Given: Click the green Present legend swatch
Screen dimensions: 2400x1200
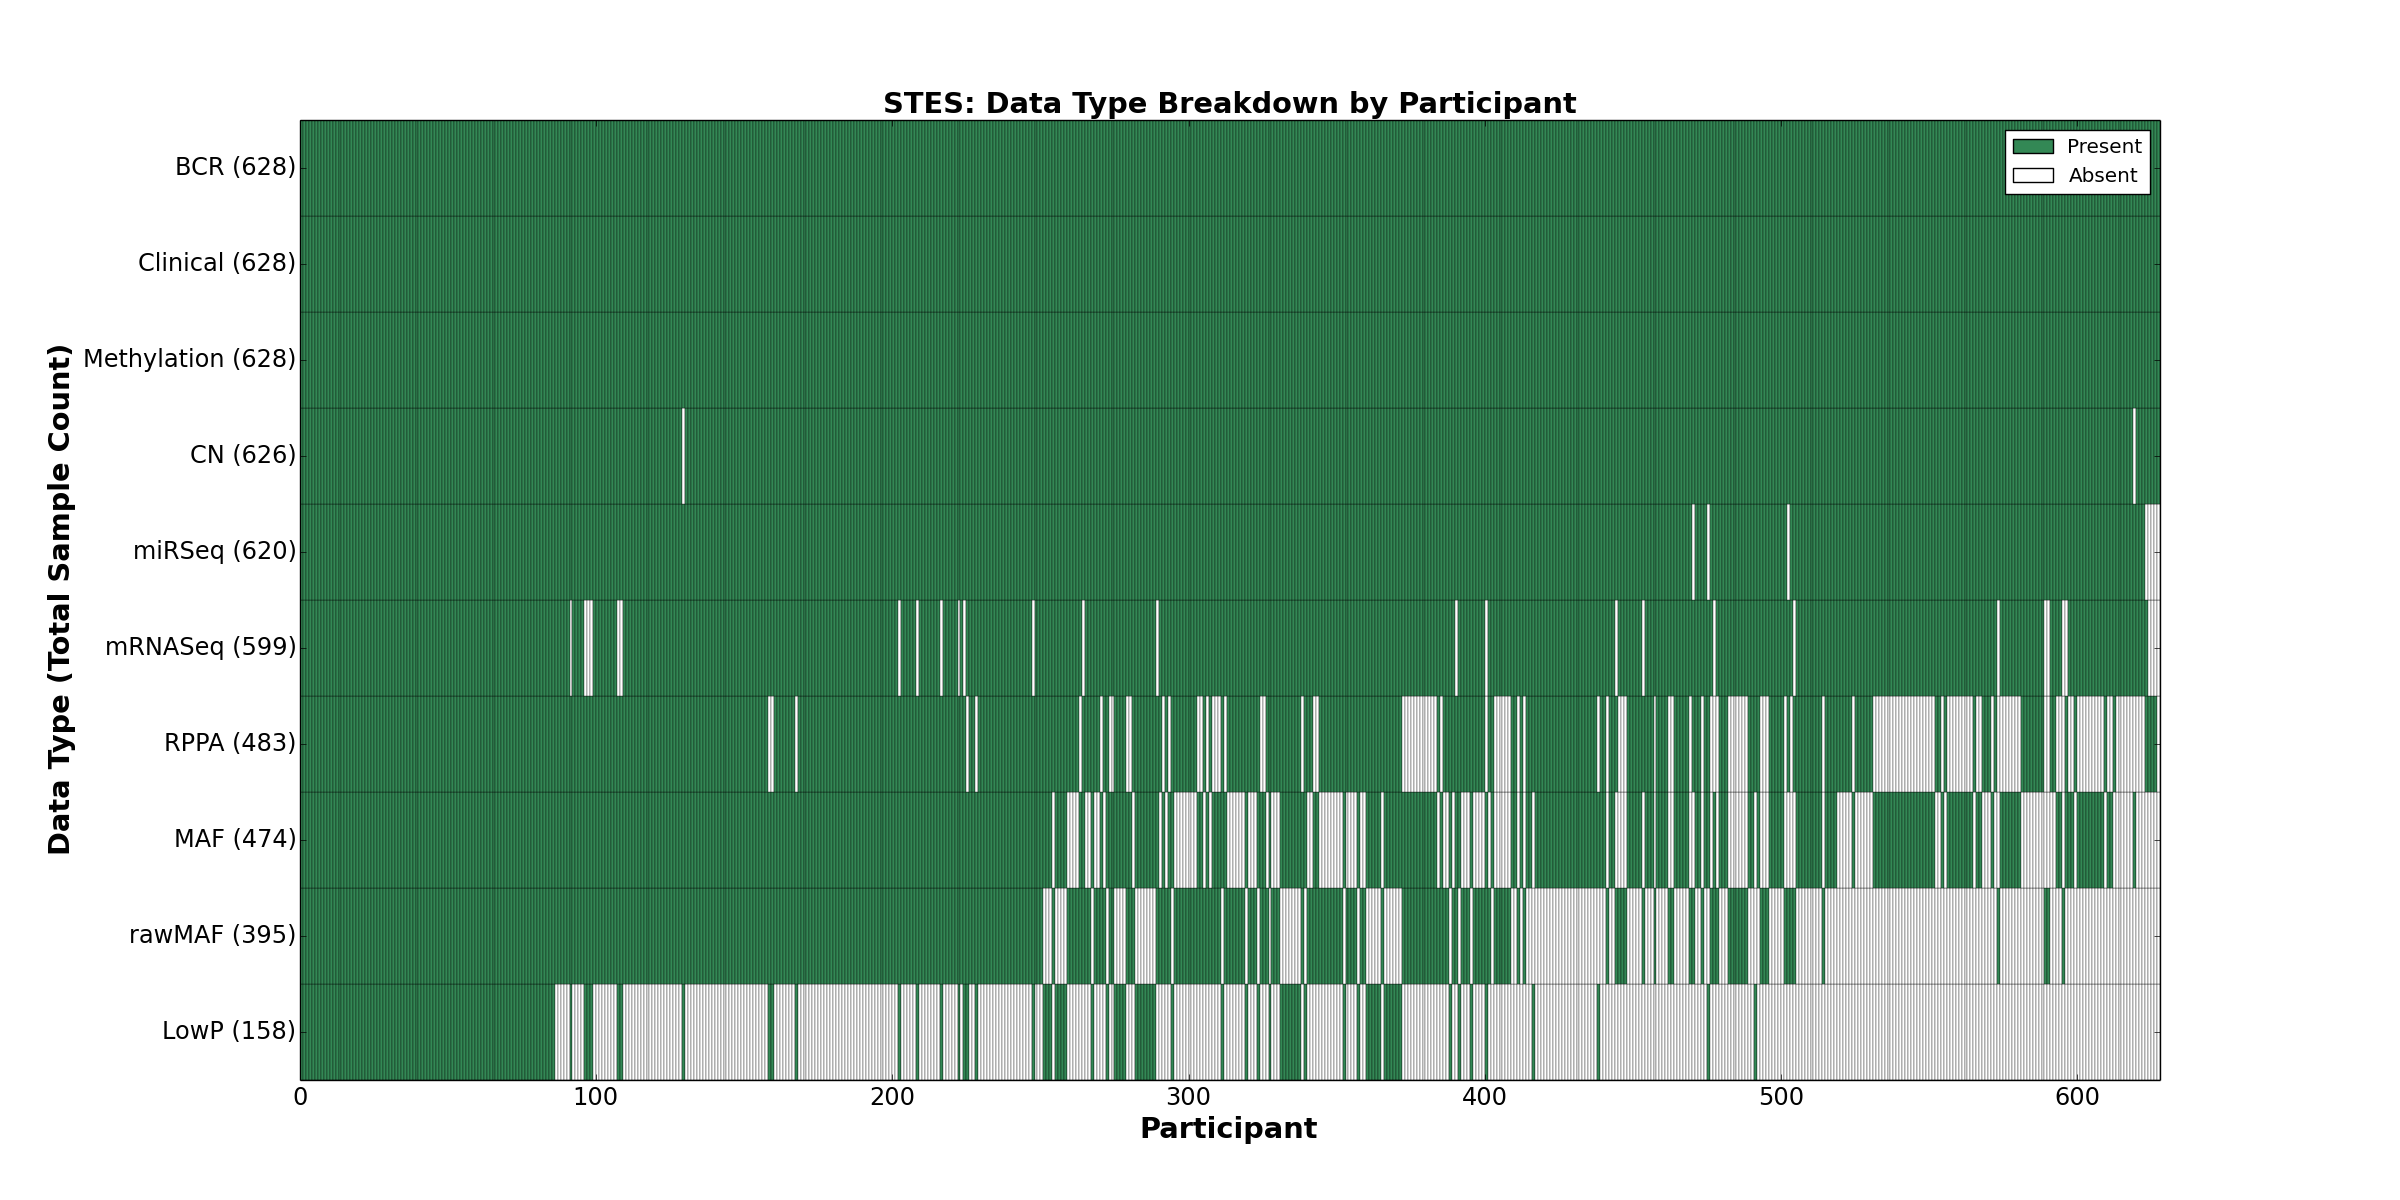Looking at the screenshot, I should 2033,147.
